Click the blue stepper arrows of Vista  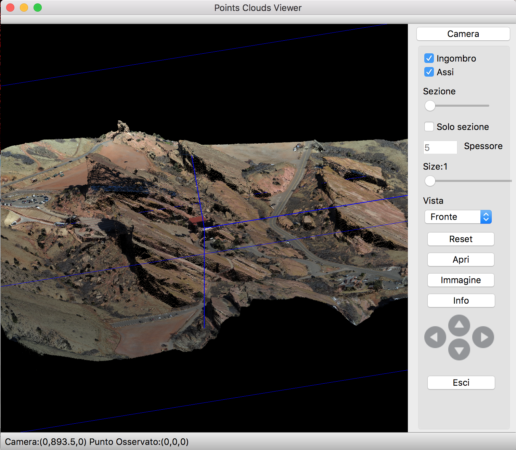point(486,217)
